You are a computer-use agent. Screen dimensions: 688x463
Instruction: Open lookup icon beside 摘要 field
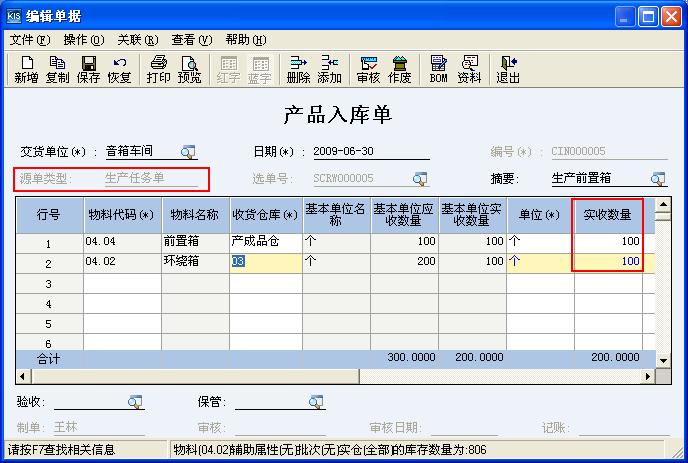(x=658, y=179)
